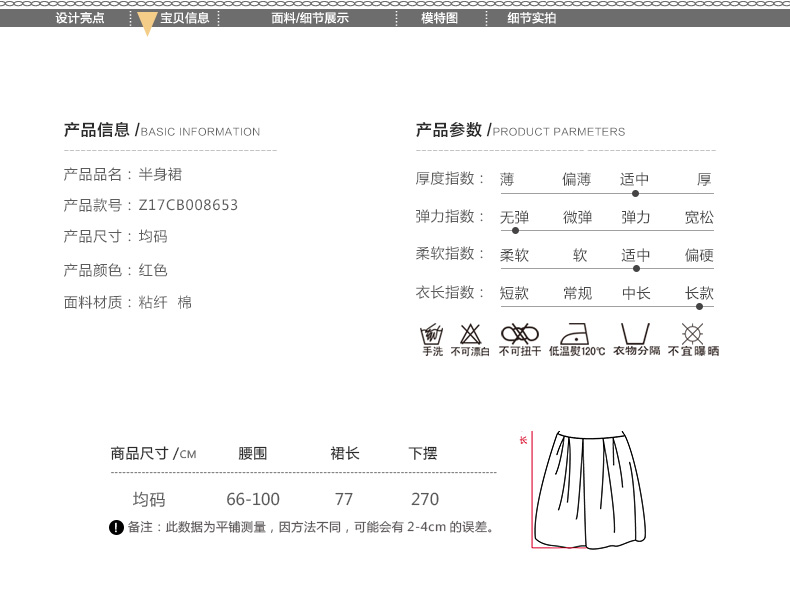Click the do not bleach (不可漂白) icon
Viewport: 790px width, 608px height.
(x=470, y=334)
